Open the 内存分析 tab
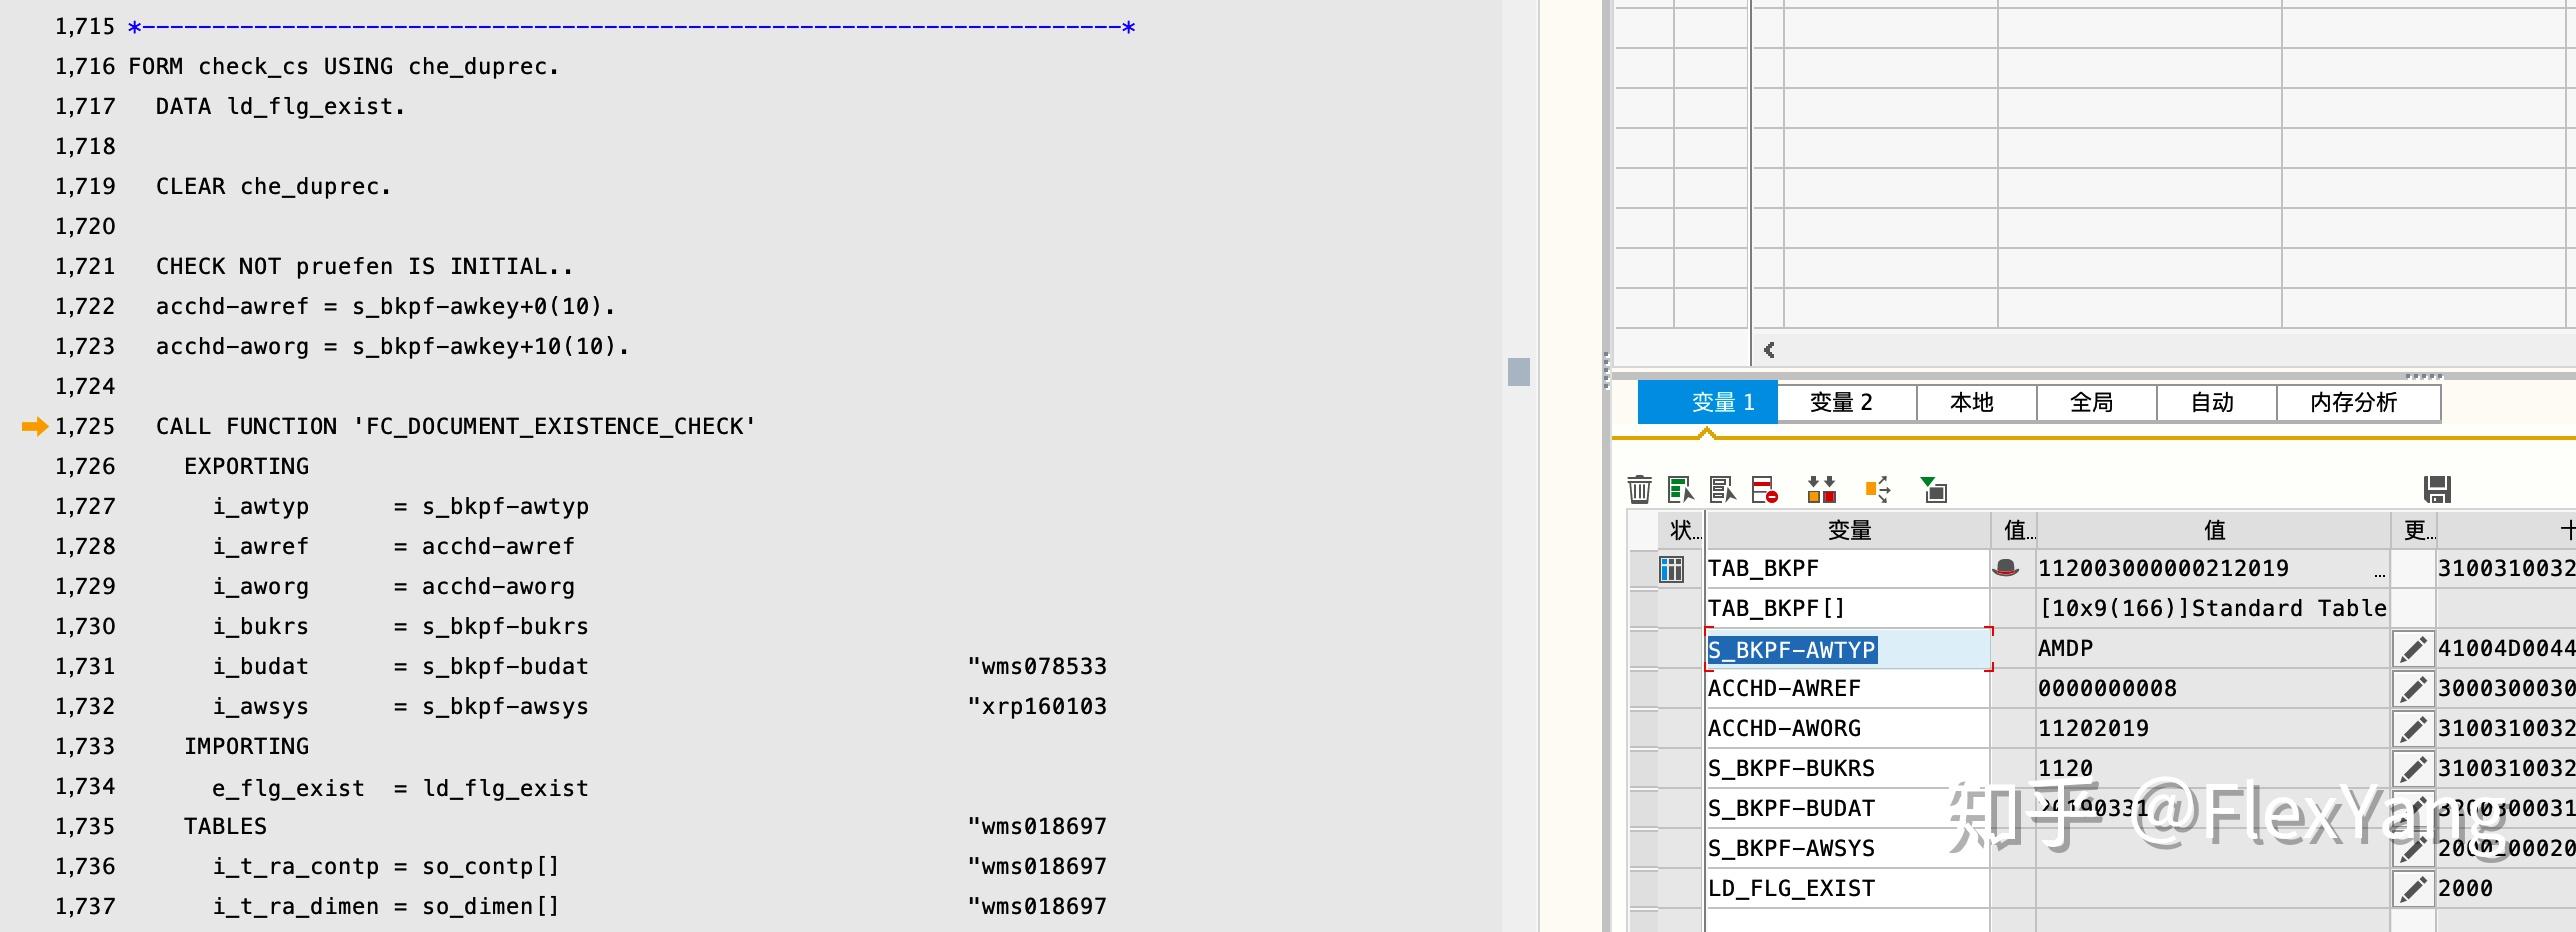 pos(2358,402)
